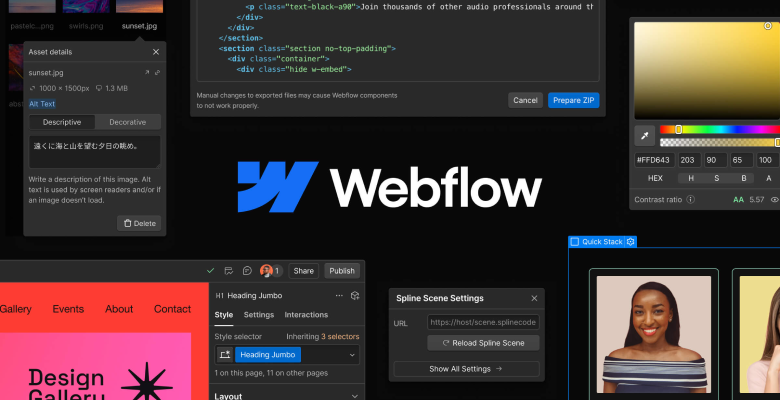Open Heading Jumbo more options ellipsis
780x400 pixels.
coord(339,296)
